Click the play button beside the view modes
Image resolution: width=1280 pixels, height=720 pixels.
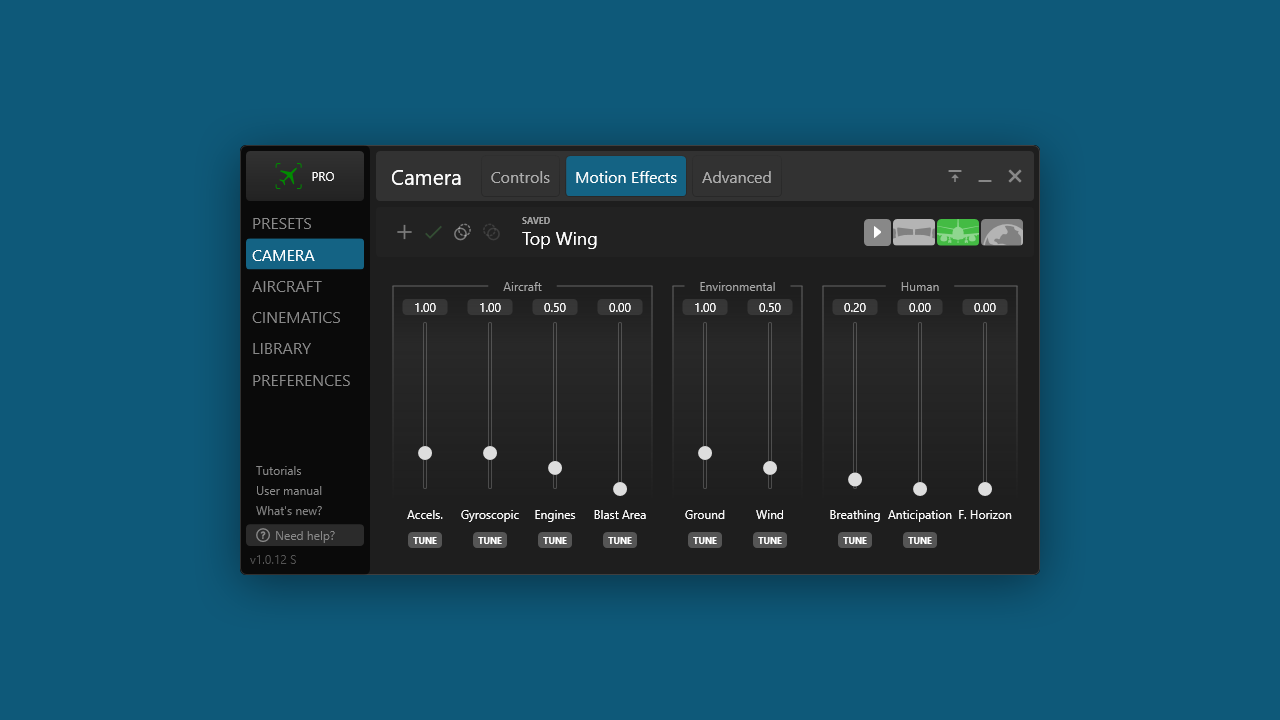[877, 232]
